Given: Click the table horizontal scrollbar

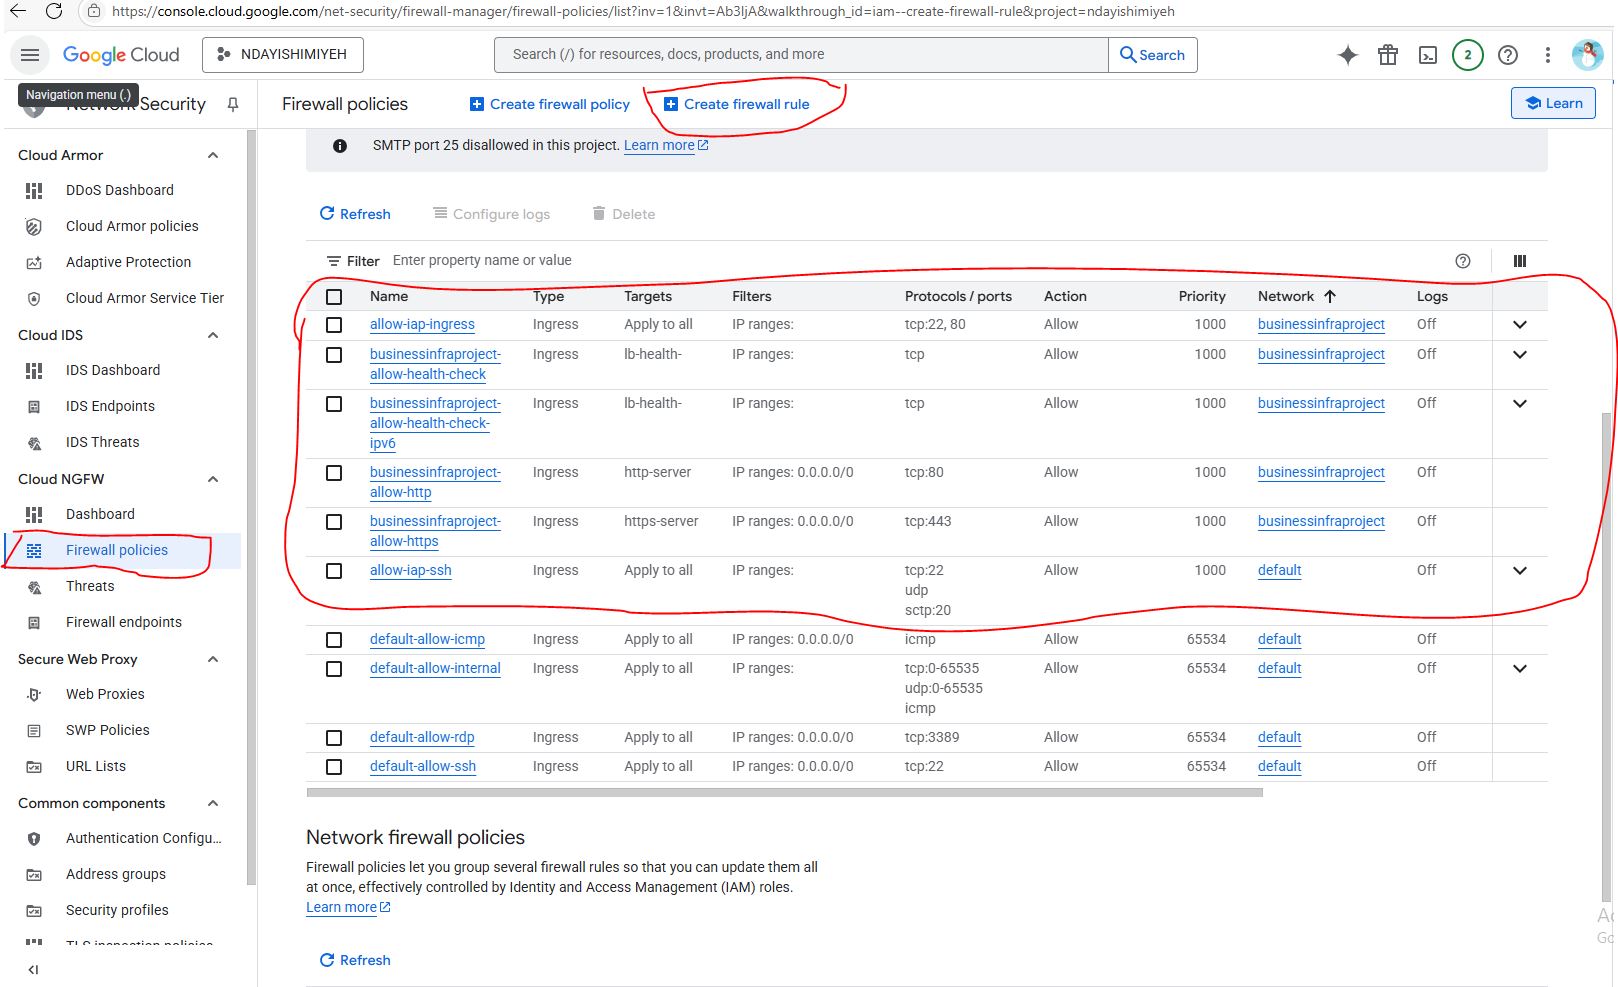Looking at the screenshot, I should pyautogui.click(x=784, y=792).
